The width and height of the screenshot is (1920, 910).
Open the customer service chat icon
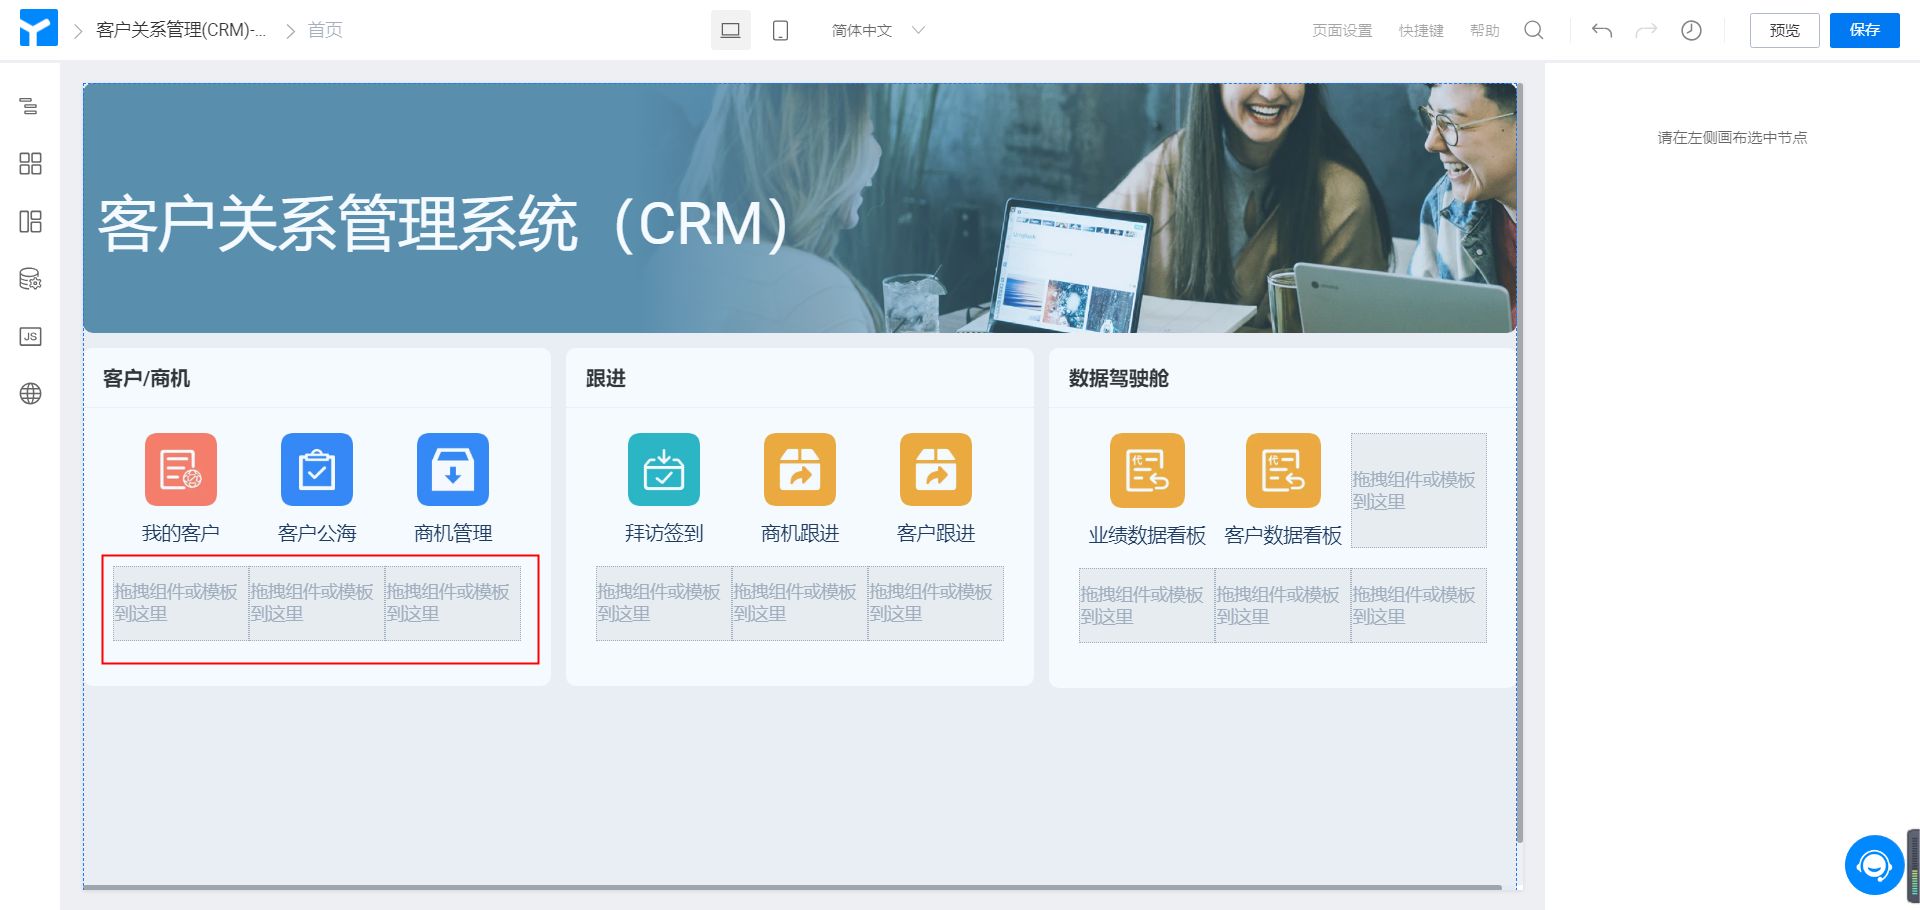1874,865
